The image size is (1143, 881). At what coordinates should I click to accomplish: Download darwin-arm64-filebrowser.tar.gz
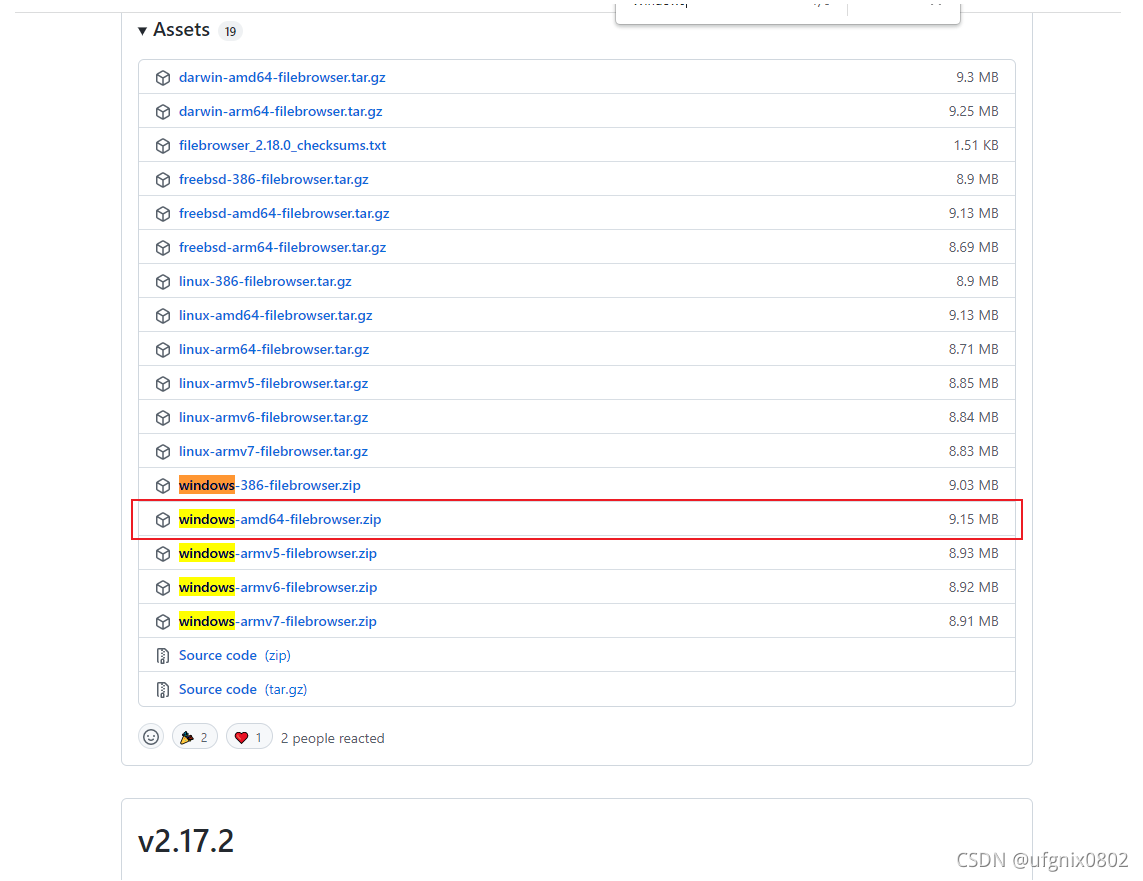point(281,111)
